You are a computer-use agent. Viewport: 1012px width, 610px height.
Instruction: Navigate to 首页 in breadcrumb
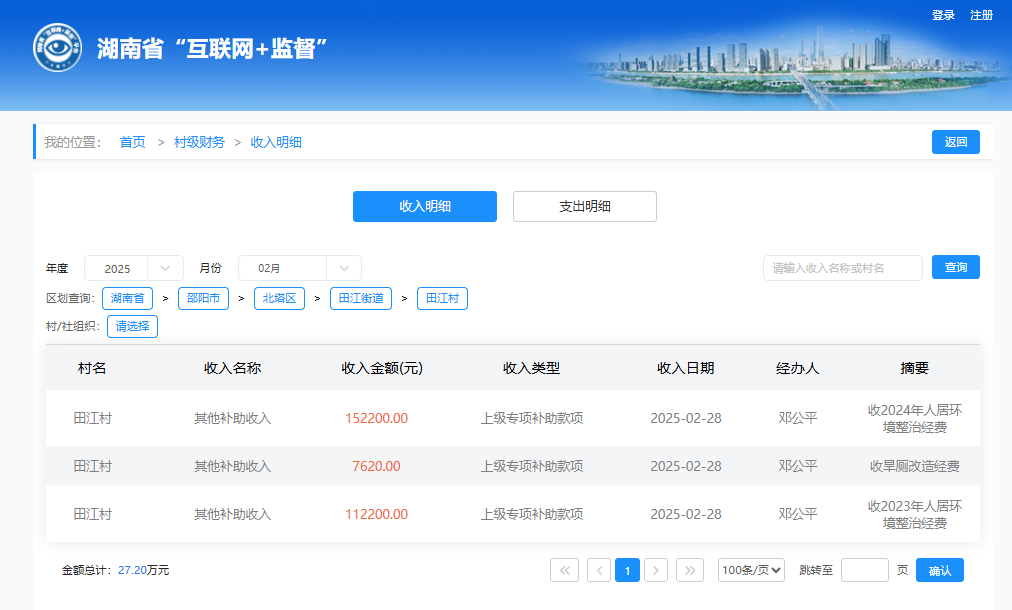click(x=132, y=142)
